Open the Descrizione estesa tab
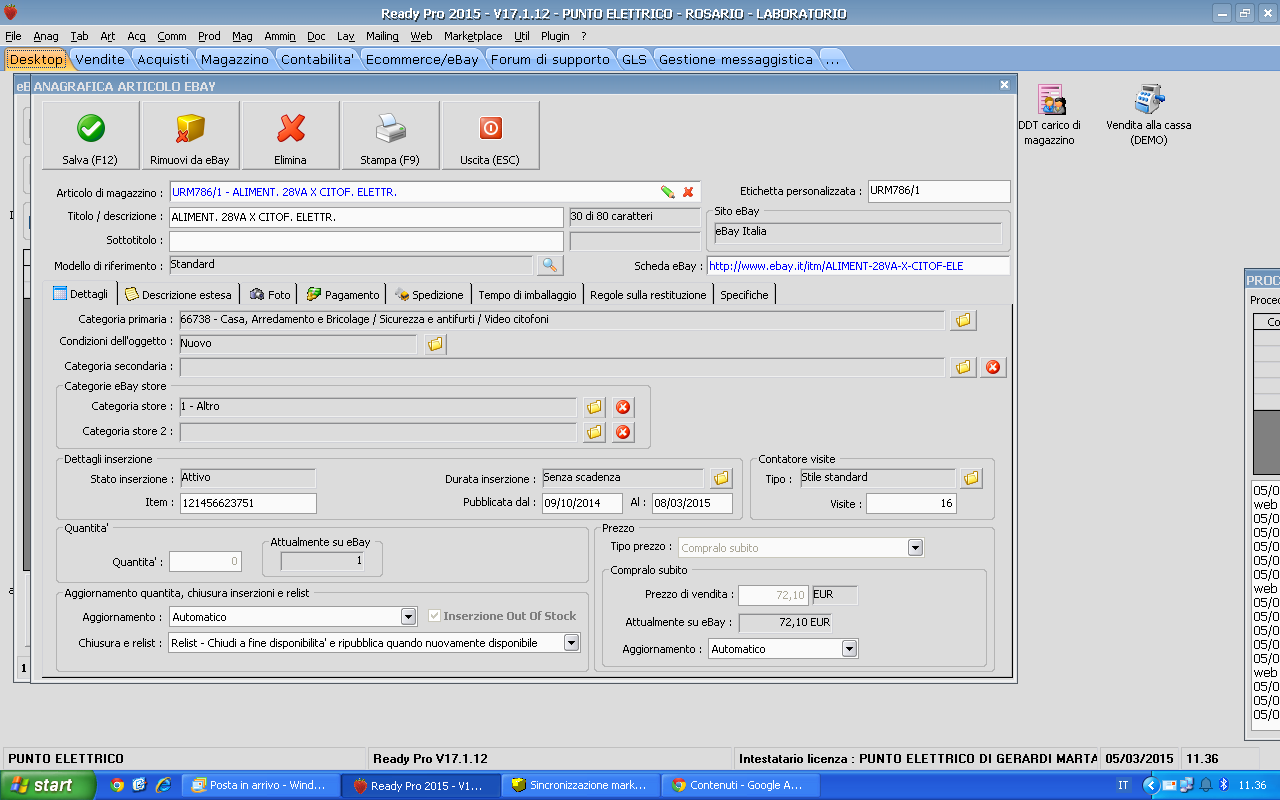Viewport: 1280px width, 800px height. point(178,295)
